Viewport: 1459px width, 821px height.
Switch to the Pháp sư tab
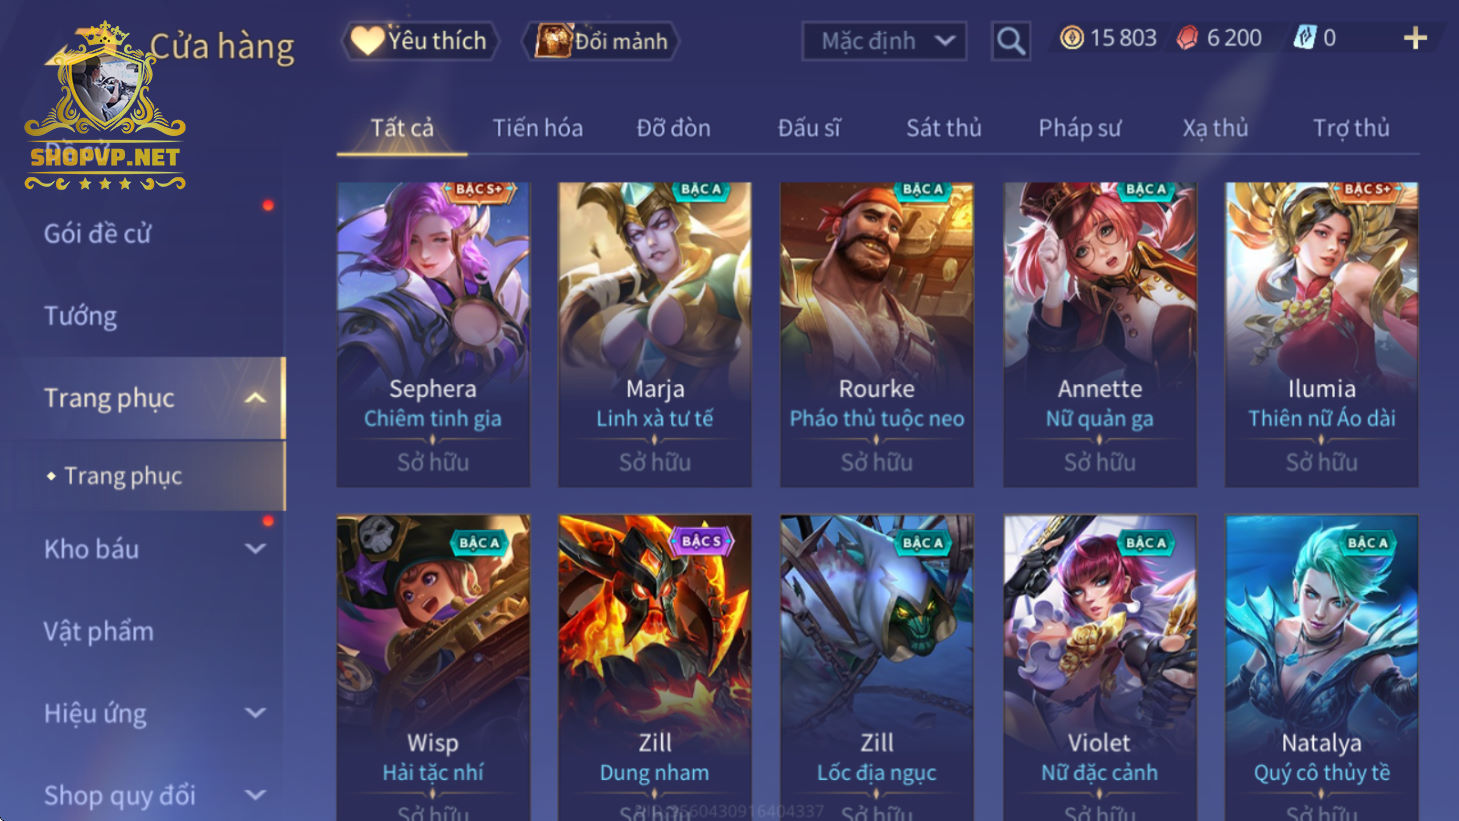(1079, 128)
